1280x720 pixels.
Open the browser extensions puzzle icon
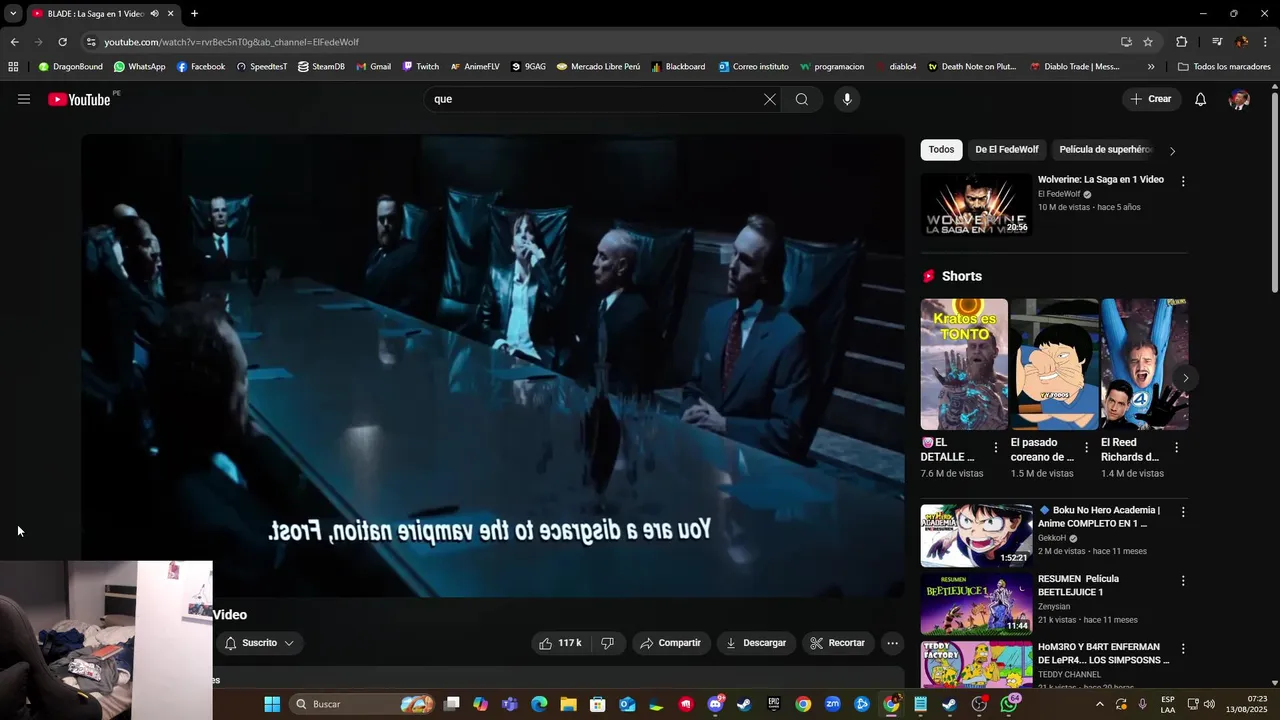1181,42
